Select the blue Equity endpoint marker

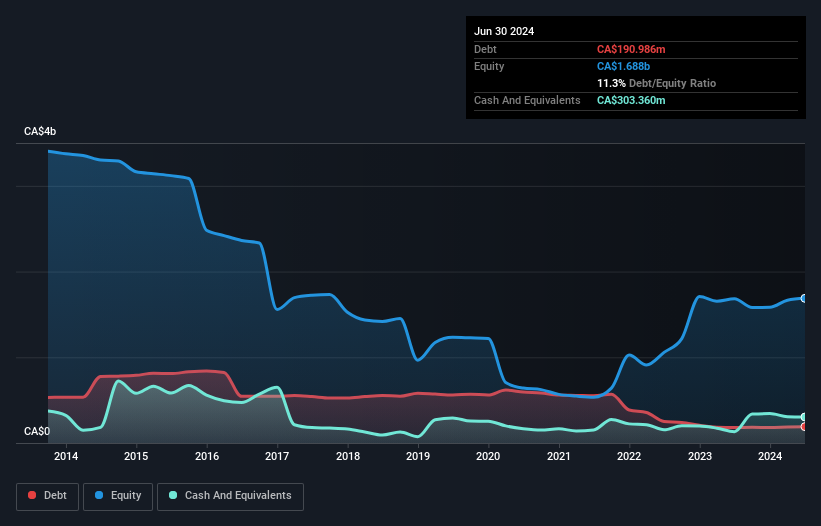804,298
